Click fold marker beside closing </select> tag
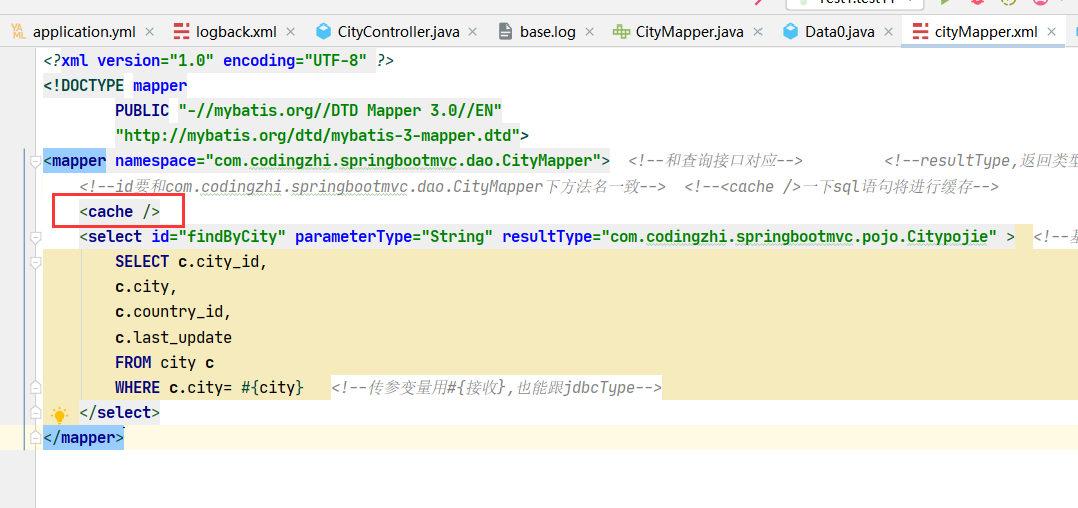Screen dimensions: 1078x508 tap(35, 387)
